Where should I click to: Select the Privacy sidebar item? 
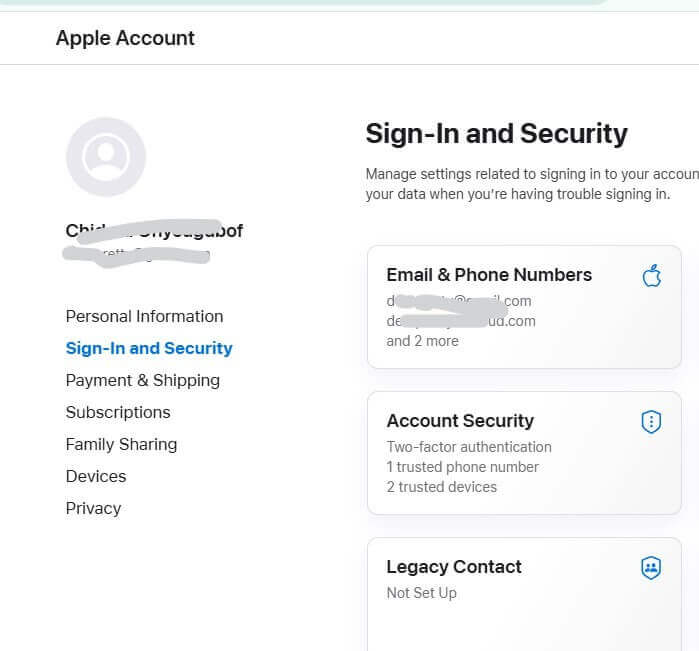pos(93,508)
